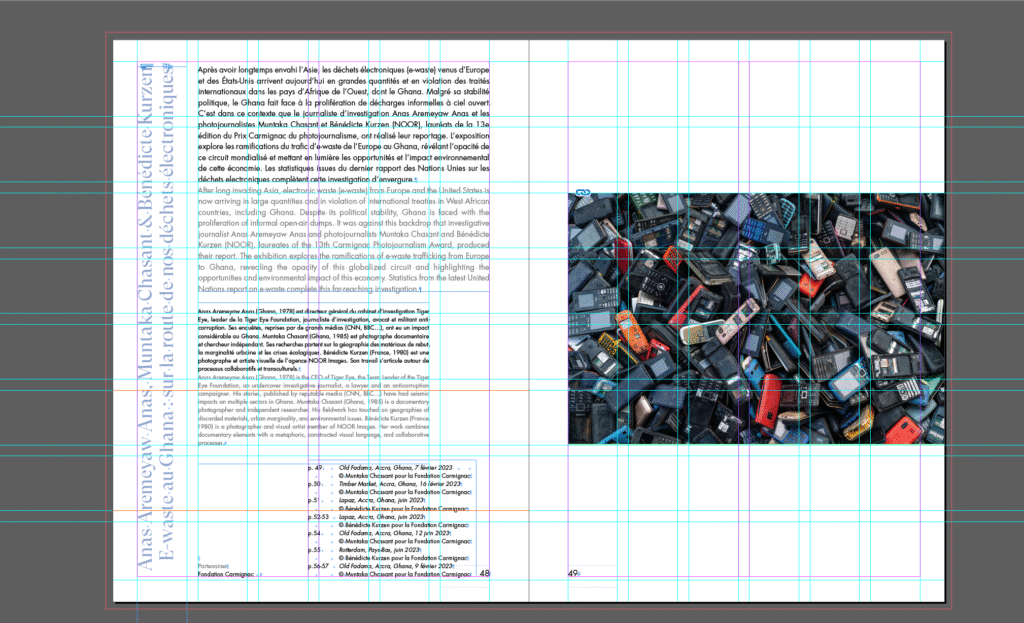
Task: Click the "p.52-53" page reference
Action: click(317, 517)
